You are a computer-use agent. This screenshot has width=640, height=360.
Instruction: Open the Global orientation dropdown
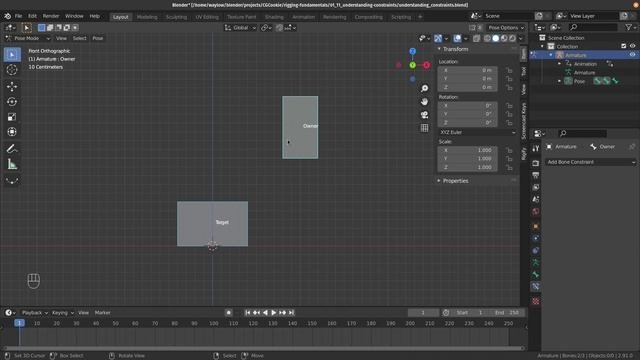click(240, 28)
